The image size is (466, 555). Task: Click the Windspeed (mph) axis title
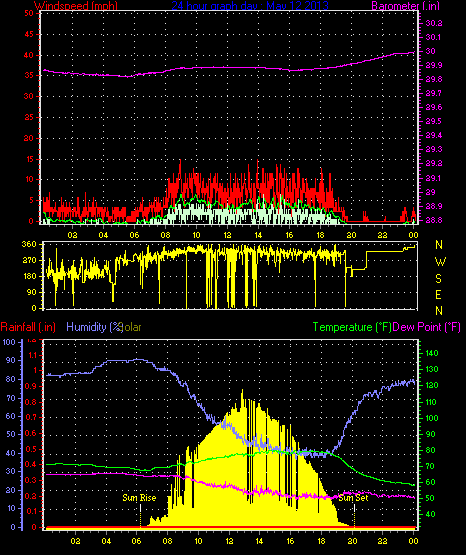point(76,5)
